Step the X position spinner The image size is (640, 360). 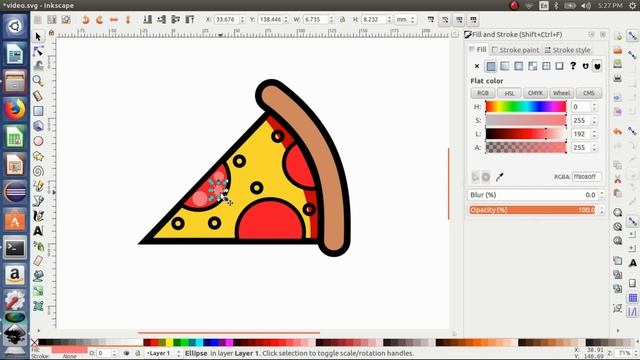242,20
